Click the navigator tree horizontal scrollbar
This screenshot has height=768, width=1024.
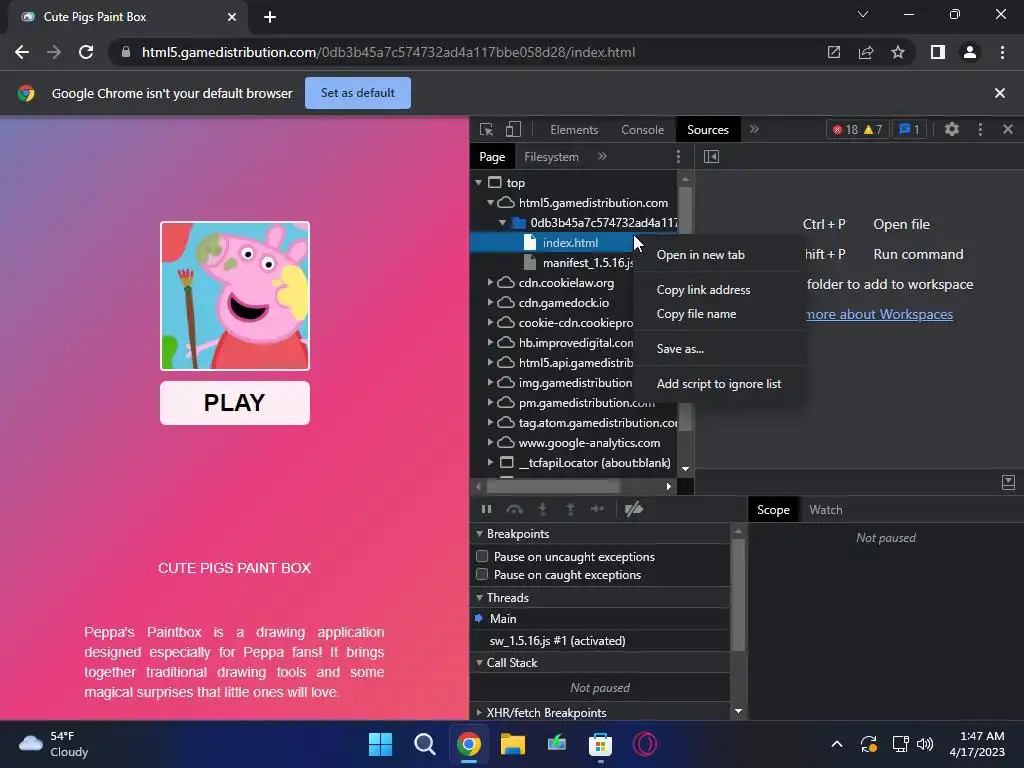point(552,487)
